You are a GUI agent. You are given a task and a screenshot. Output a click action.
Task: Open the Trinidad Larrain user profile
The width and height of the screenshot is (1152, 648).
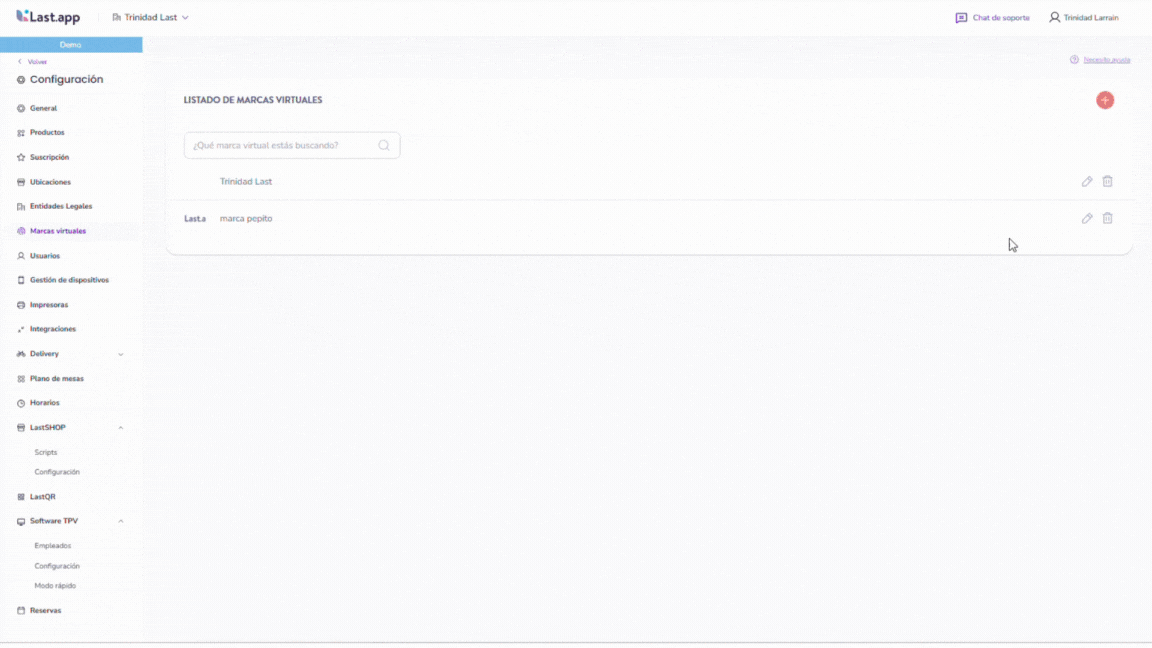pyautogui.click(x=1083, y=18)
